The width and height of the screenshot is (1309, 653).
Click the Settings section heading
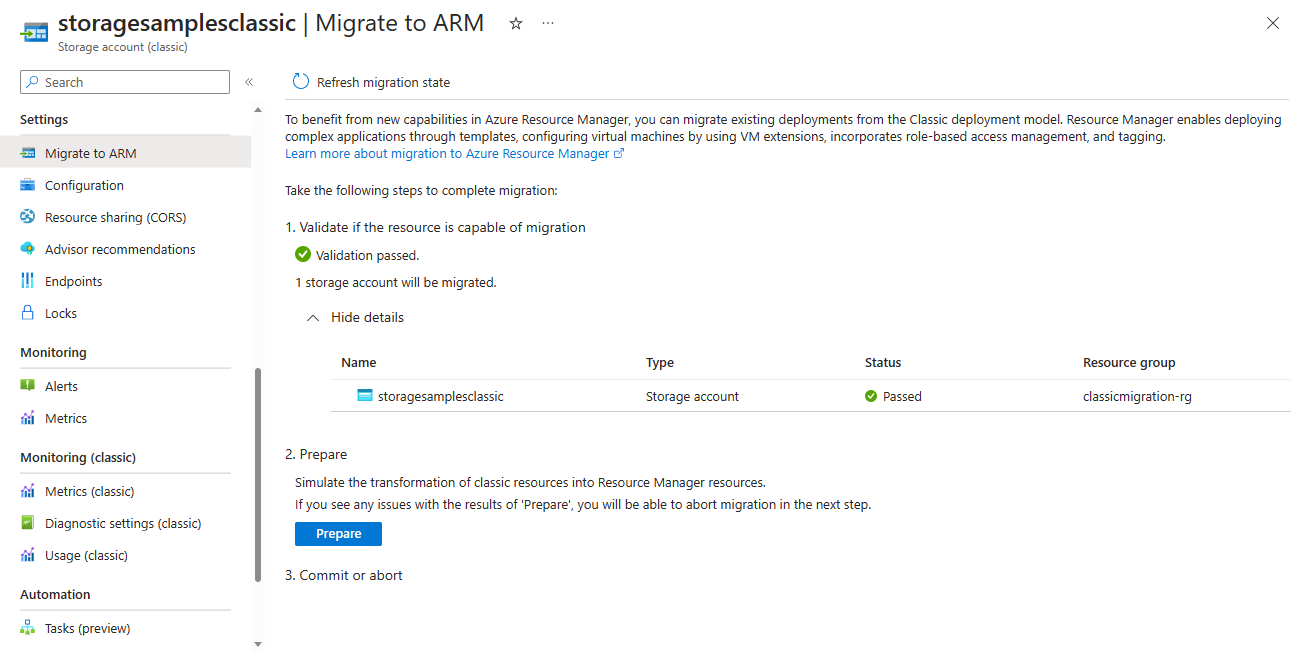[44, 119]
